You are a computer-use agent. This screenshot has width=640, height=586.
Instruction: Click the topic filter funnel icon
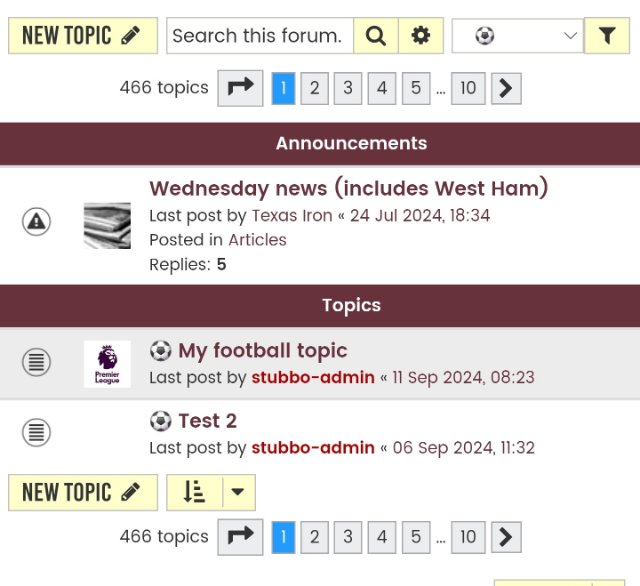pos(606,36)
